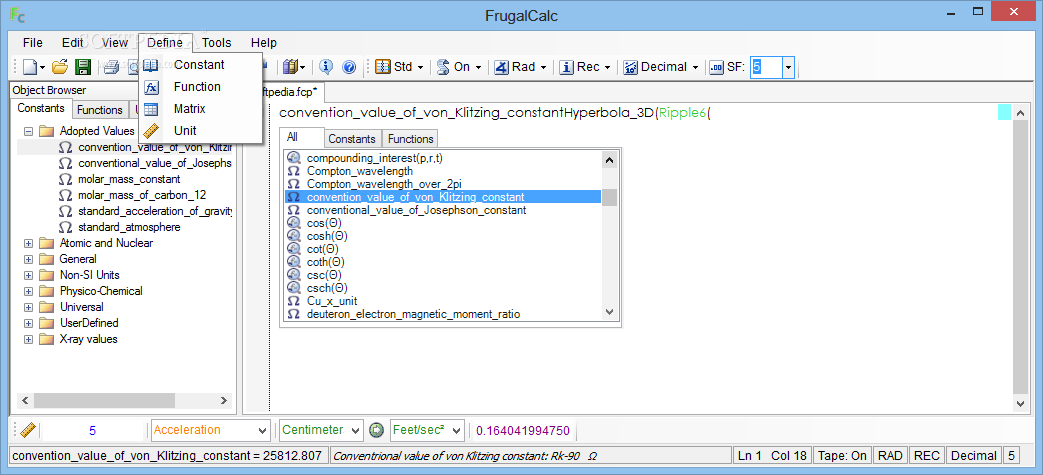1043x475 pixels.
Task: Choose compounding_interest(p,r,t) in autocomplete list
Action: pos(374,158)
